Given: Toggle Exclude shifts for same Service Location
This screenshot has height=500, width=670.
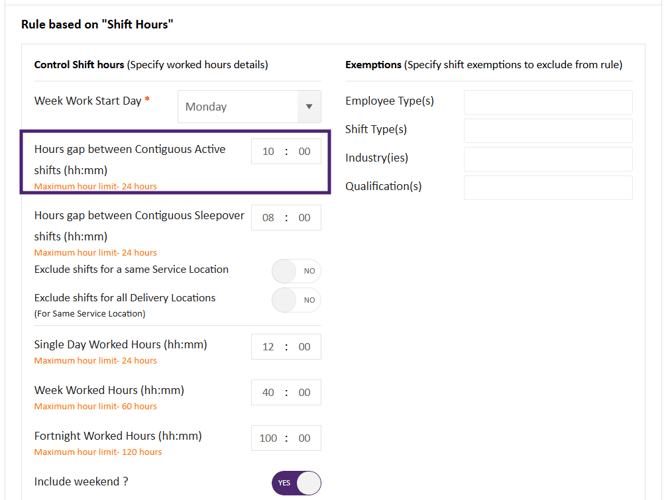Looking at the screenshot, I should pos(296,271).
